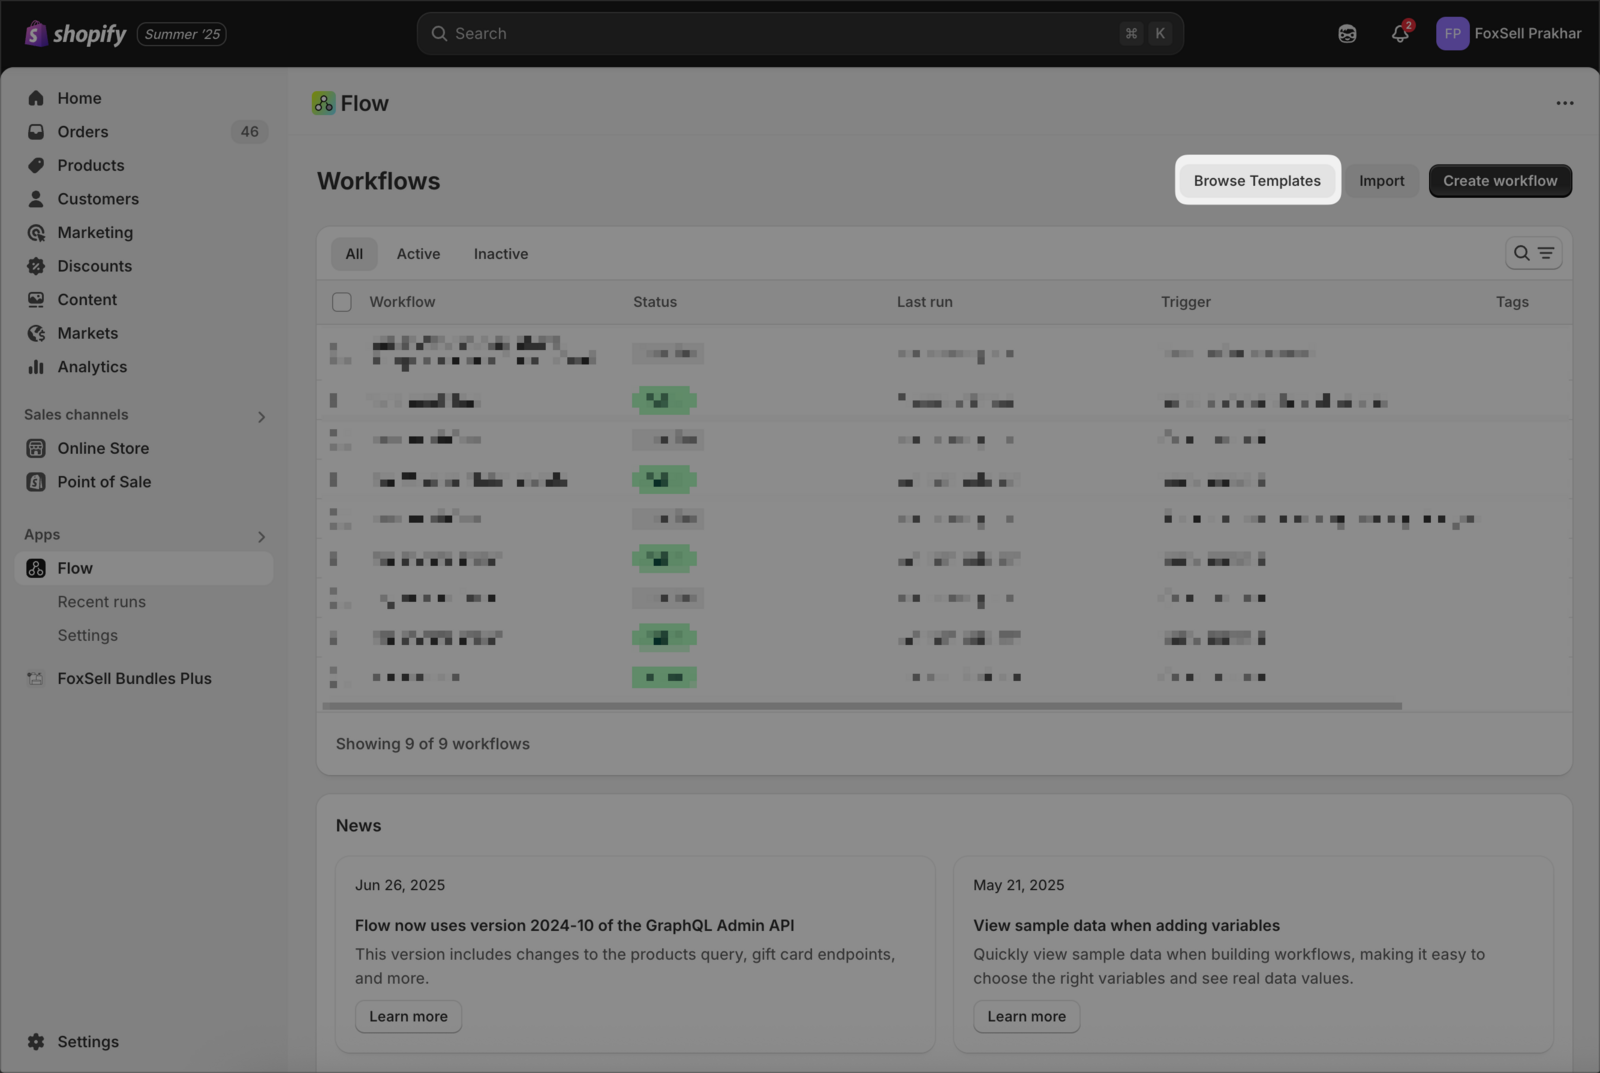Switch to the Active workflows tab
The width and height of the screenshot is (1600, 1073).
[x=418, y=253]
